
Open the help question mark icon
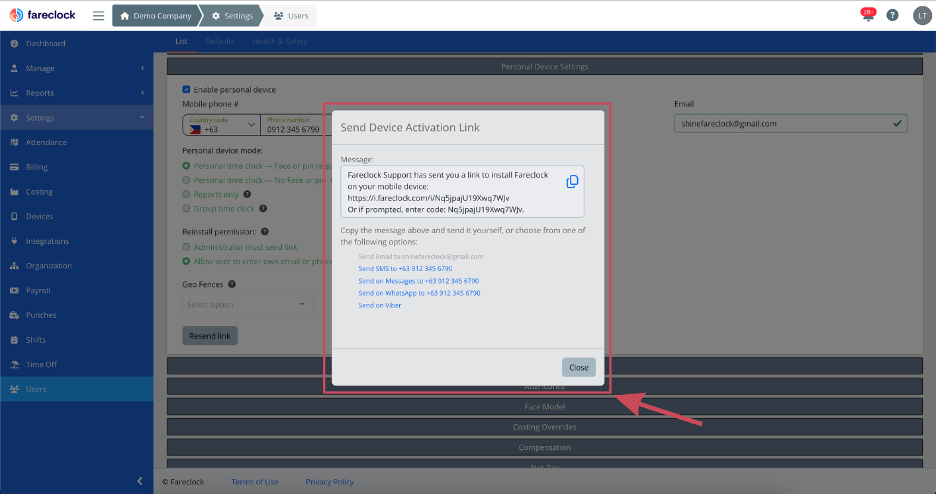tap(892, 16)
